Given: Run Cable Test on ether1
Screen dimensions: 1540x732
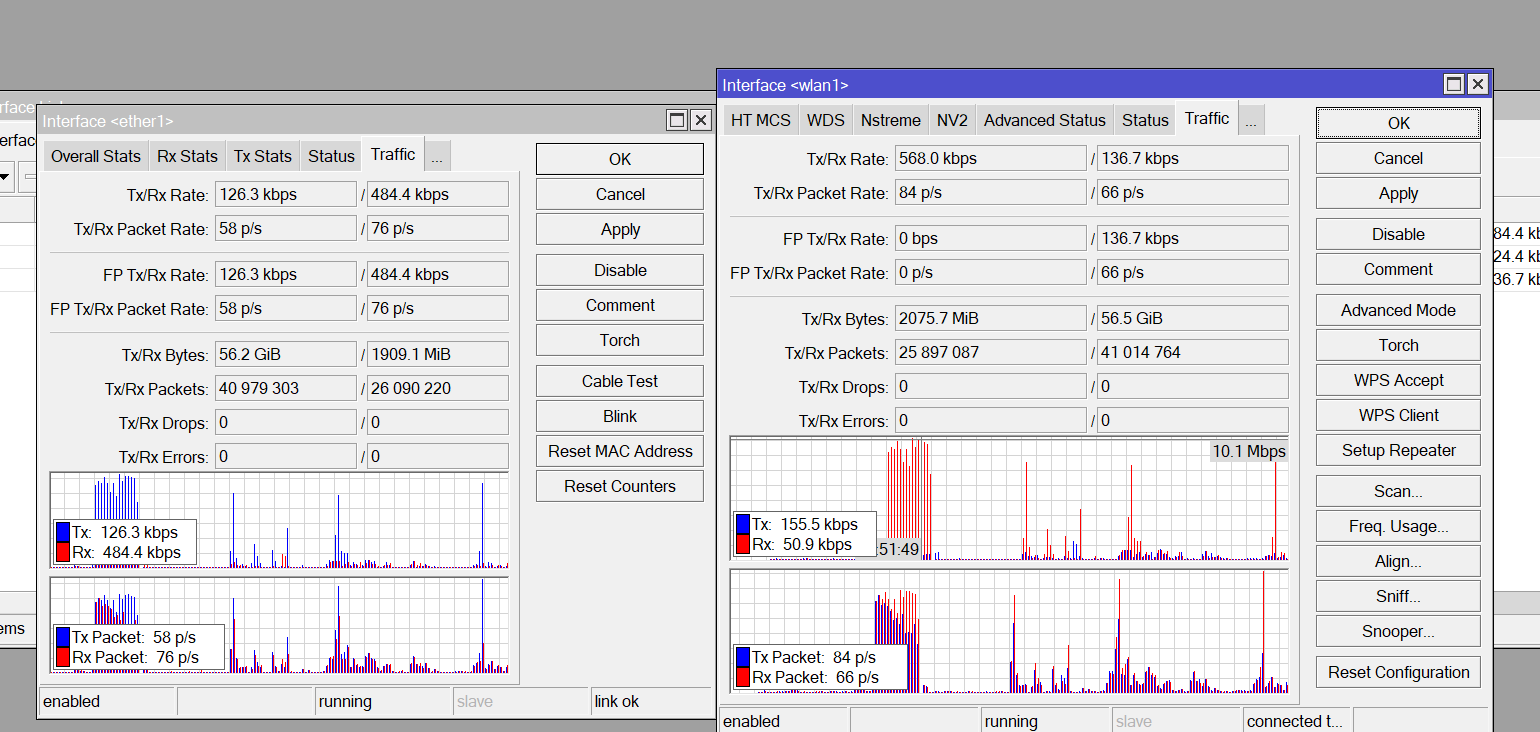Looking at the screenshot, I should click(x=619, y=381).
